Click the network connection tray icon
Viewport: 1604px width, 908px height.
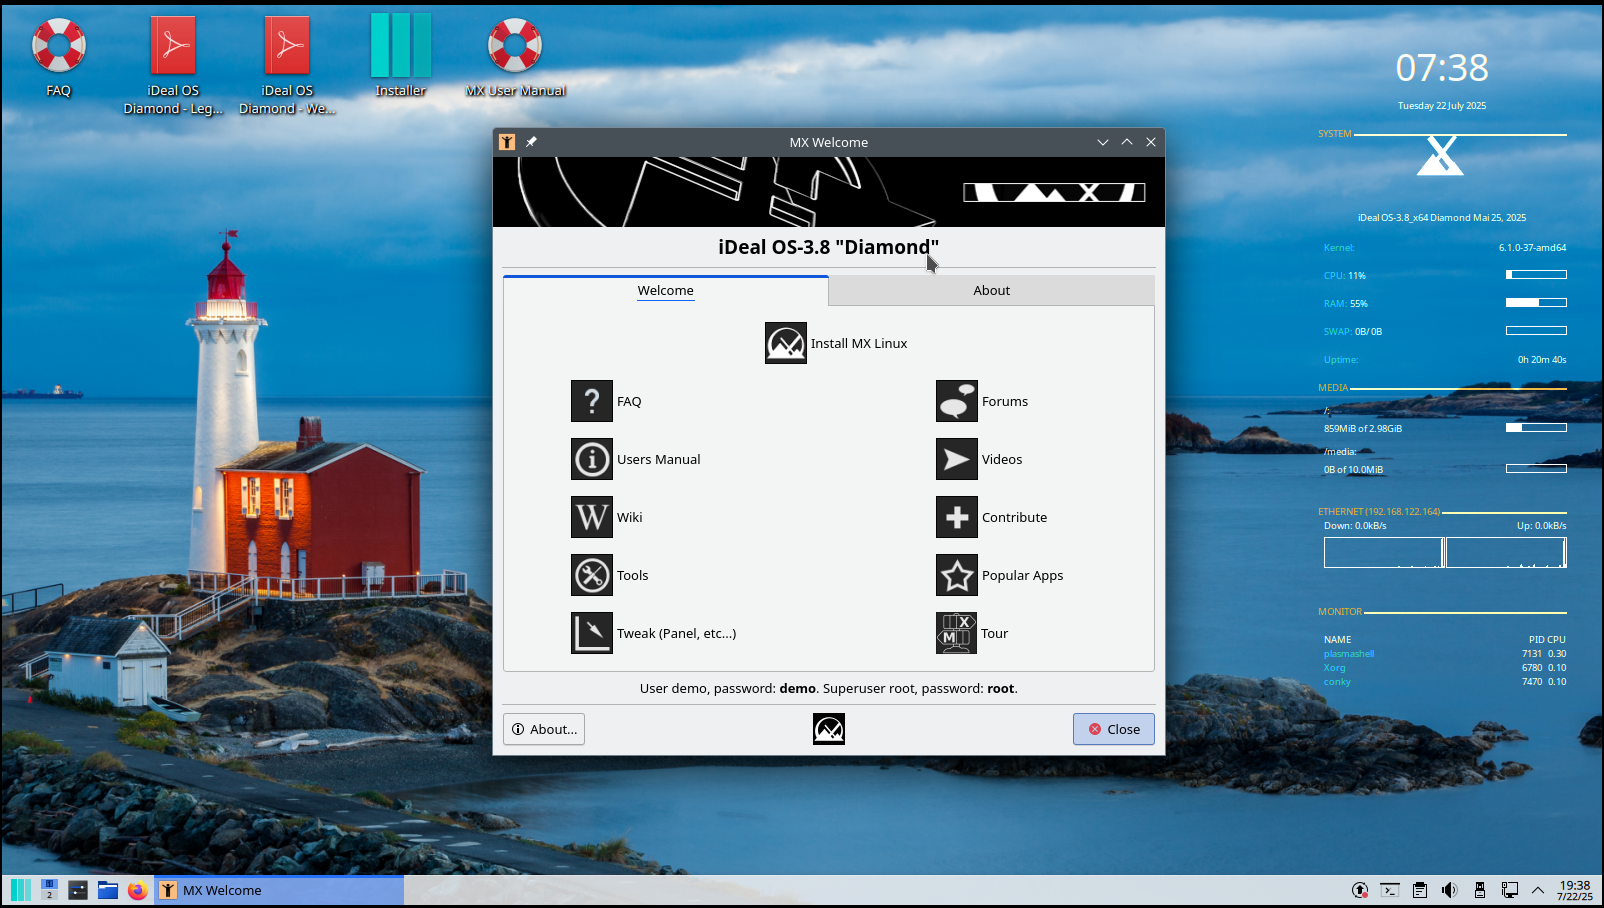(1510, 890)
